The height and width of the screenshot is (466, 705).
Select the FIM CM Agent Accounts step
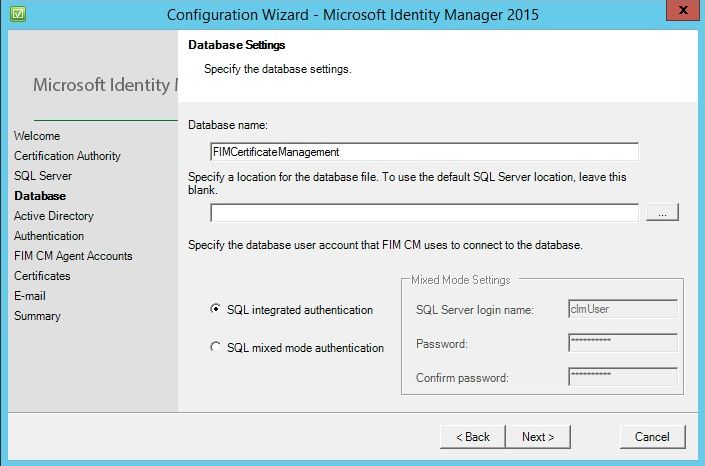click(73, 256)
